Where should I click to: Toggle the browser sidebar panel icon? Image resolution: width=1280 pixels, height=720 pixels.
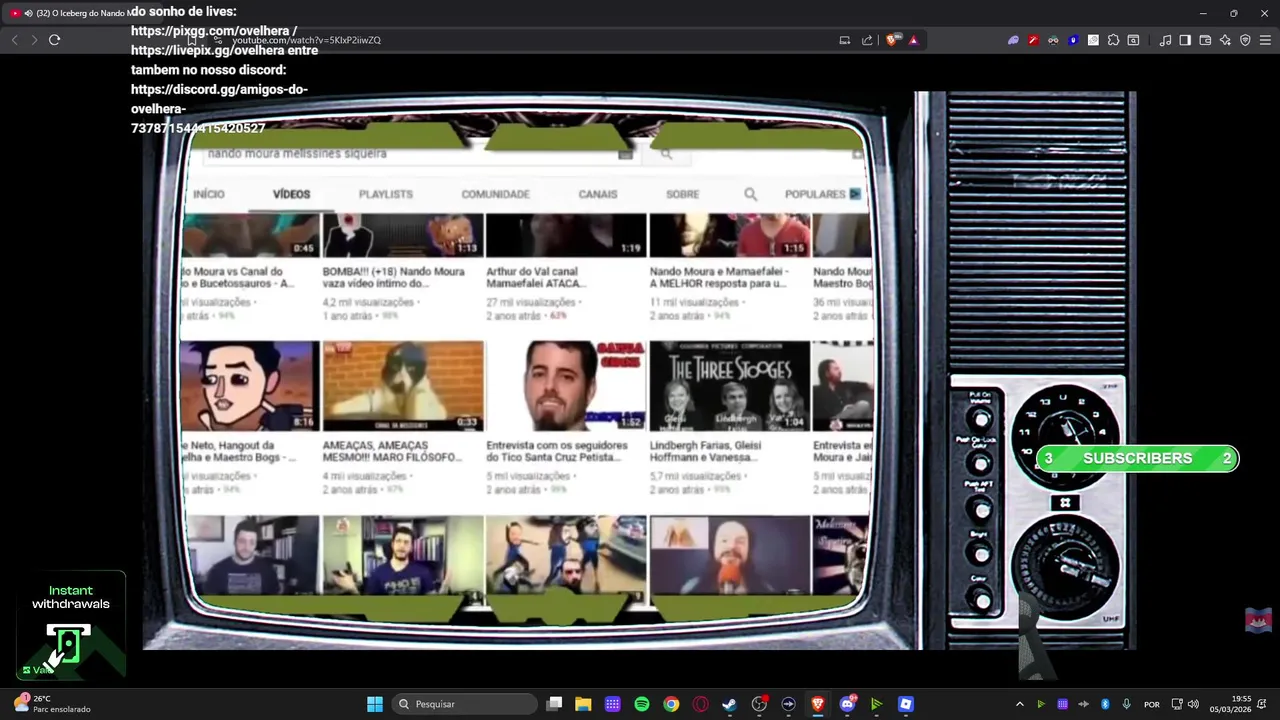pos(1185,40)
